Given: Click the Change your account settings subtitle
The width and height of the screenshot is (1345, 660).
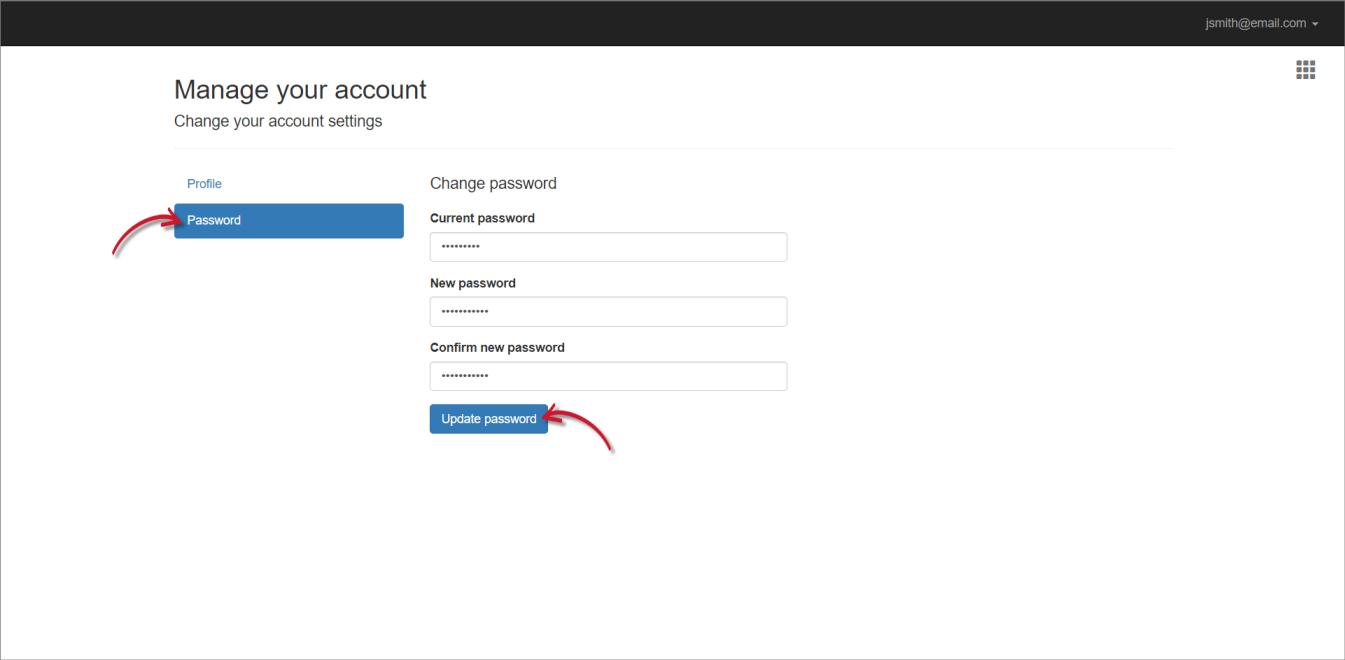Looking at the screenshot, I should click(278, 120).
